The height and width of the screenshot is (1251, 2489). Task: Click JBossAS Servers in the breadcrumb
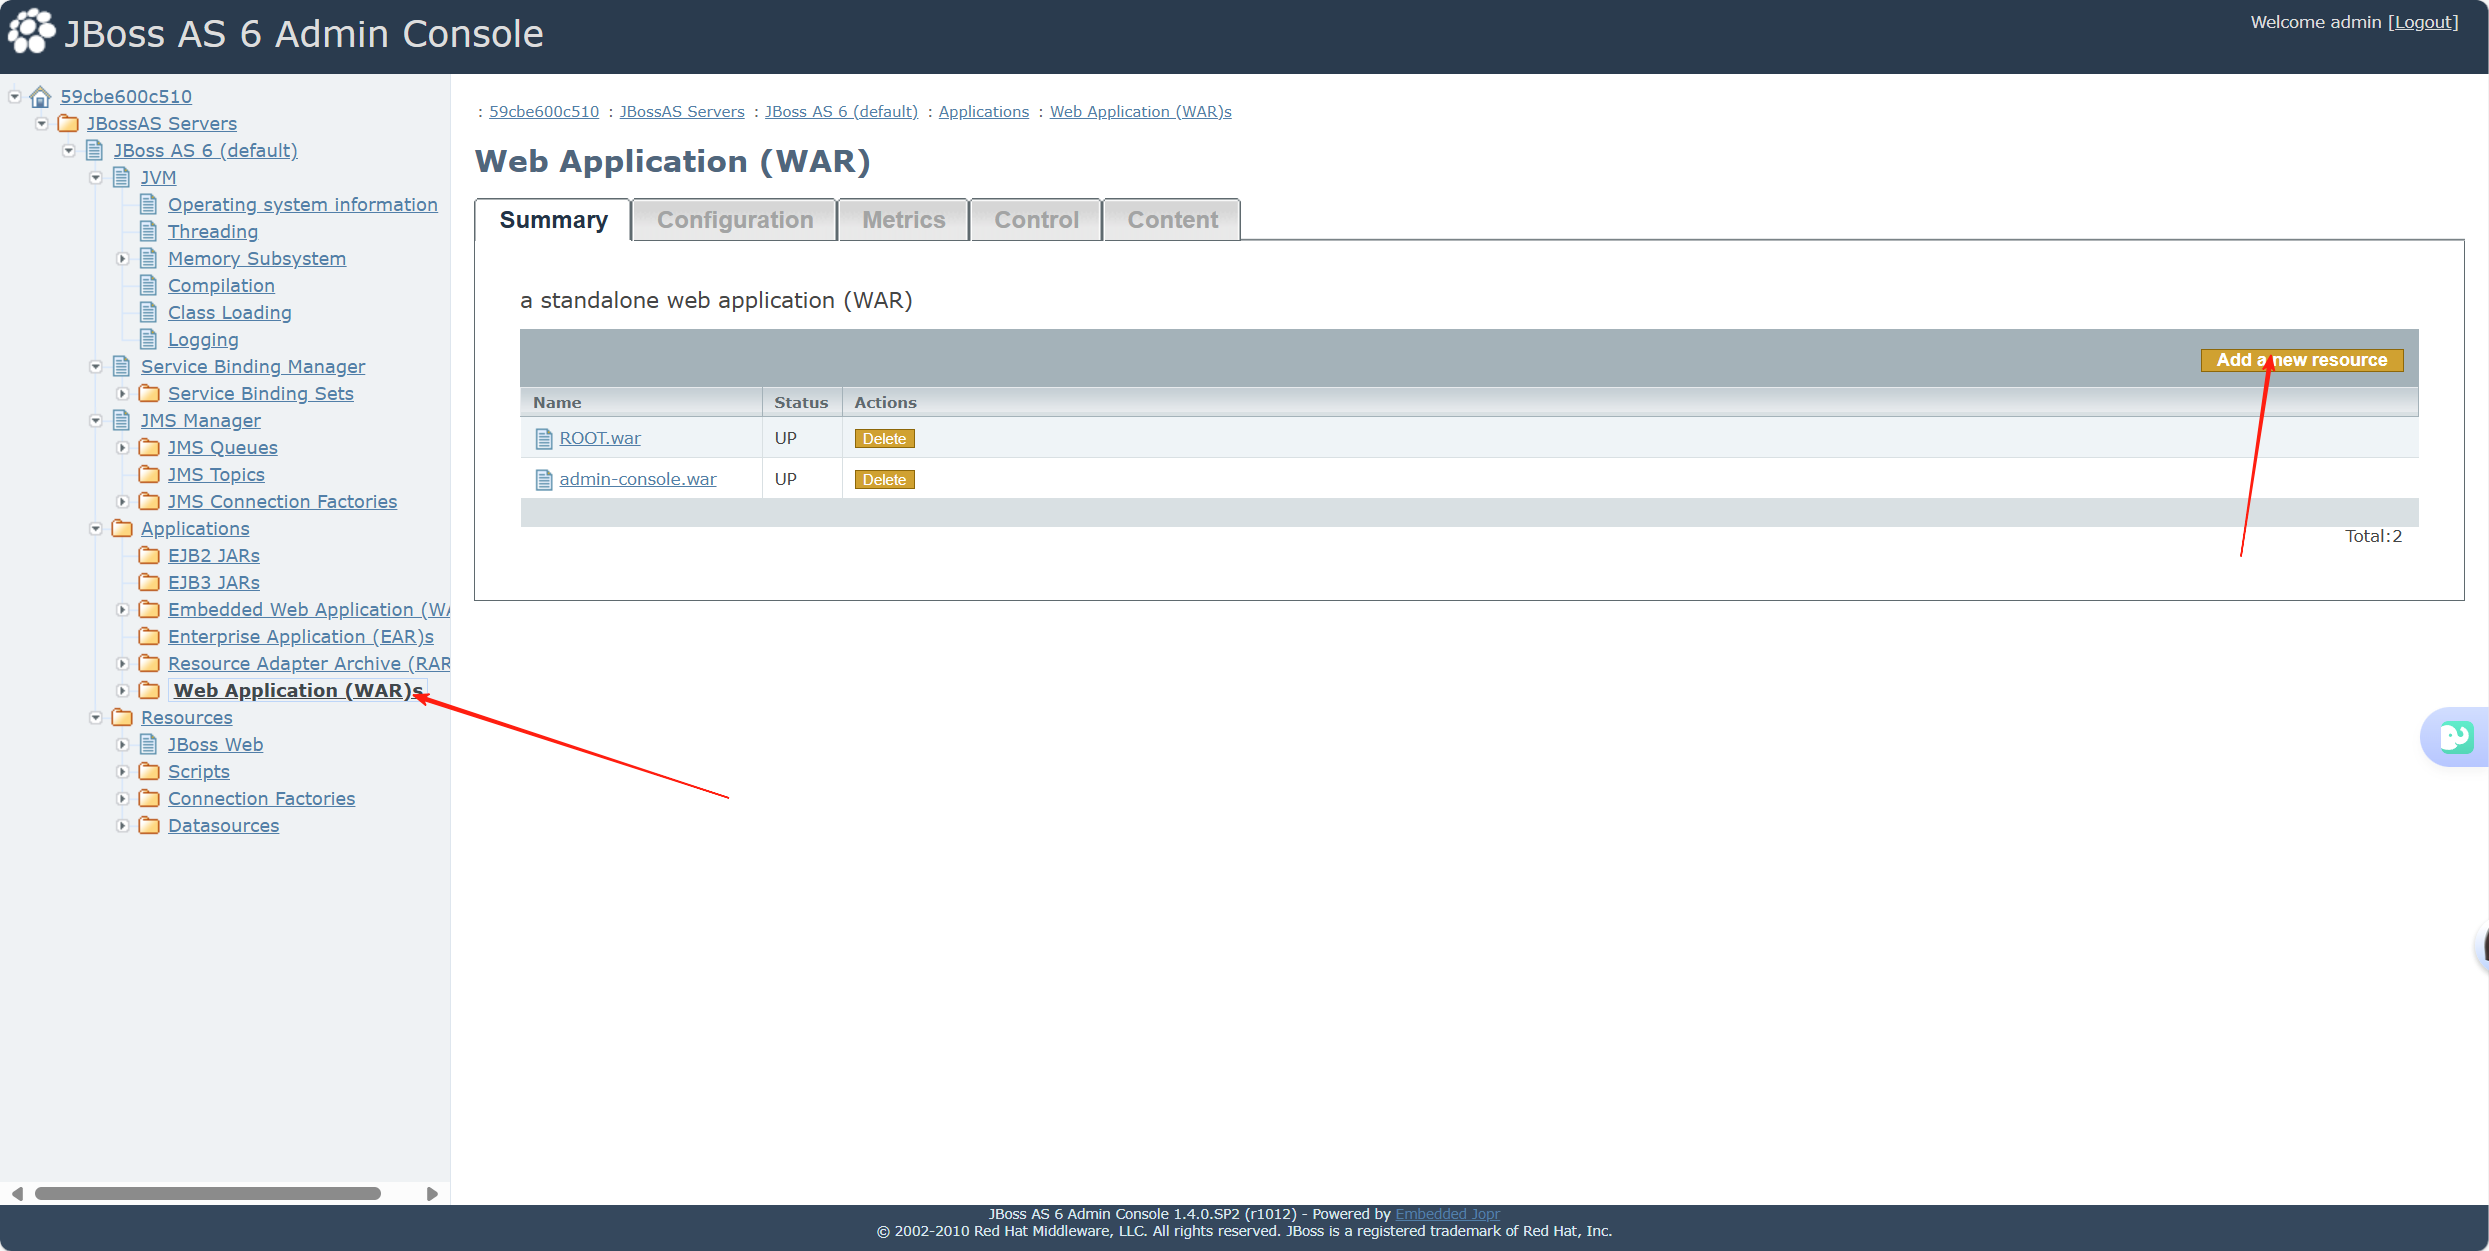point(682,111)
